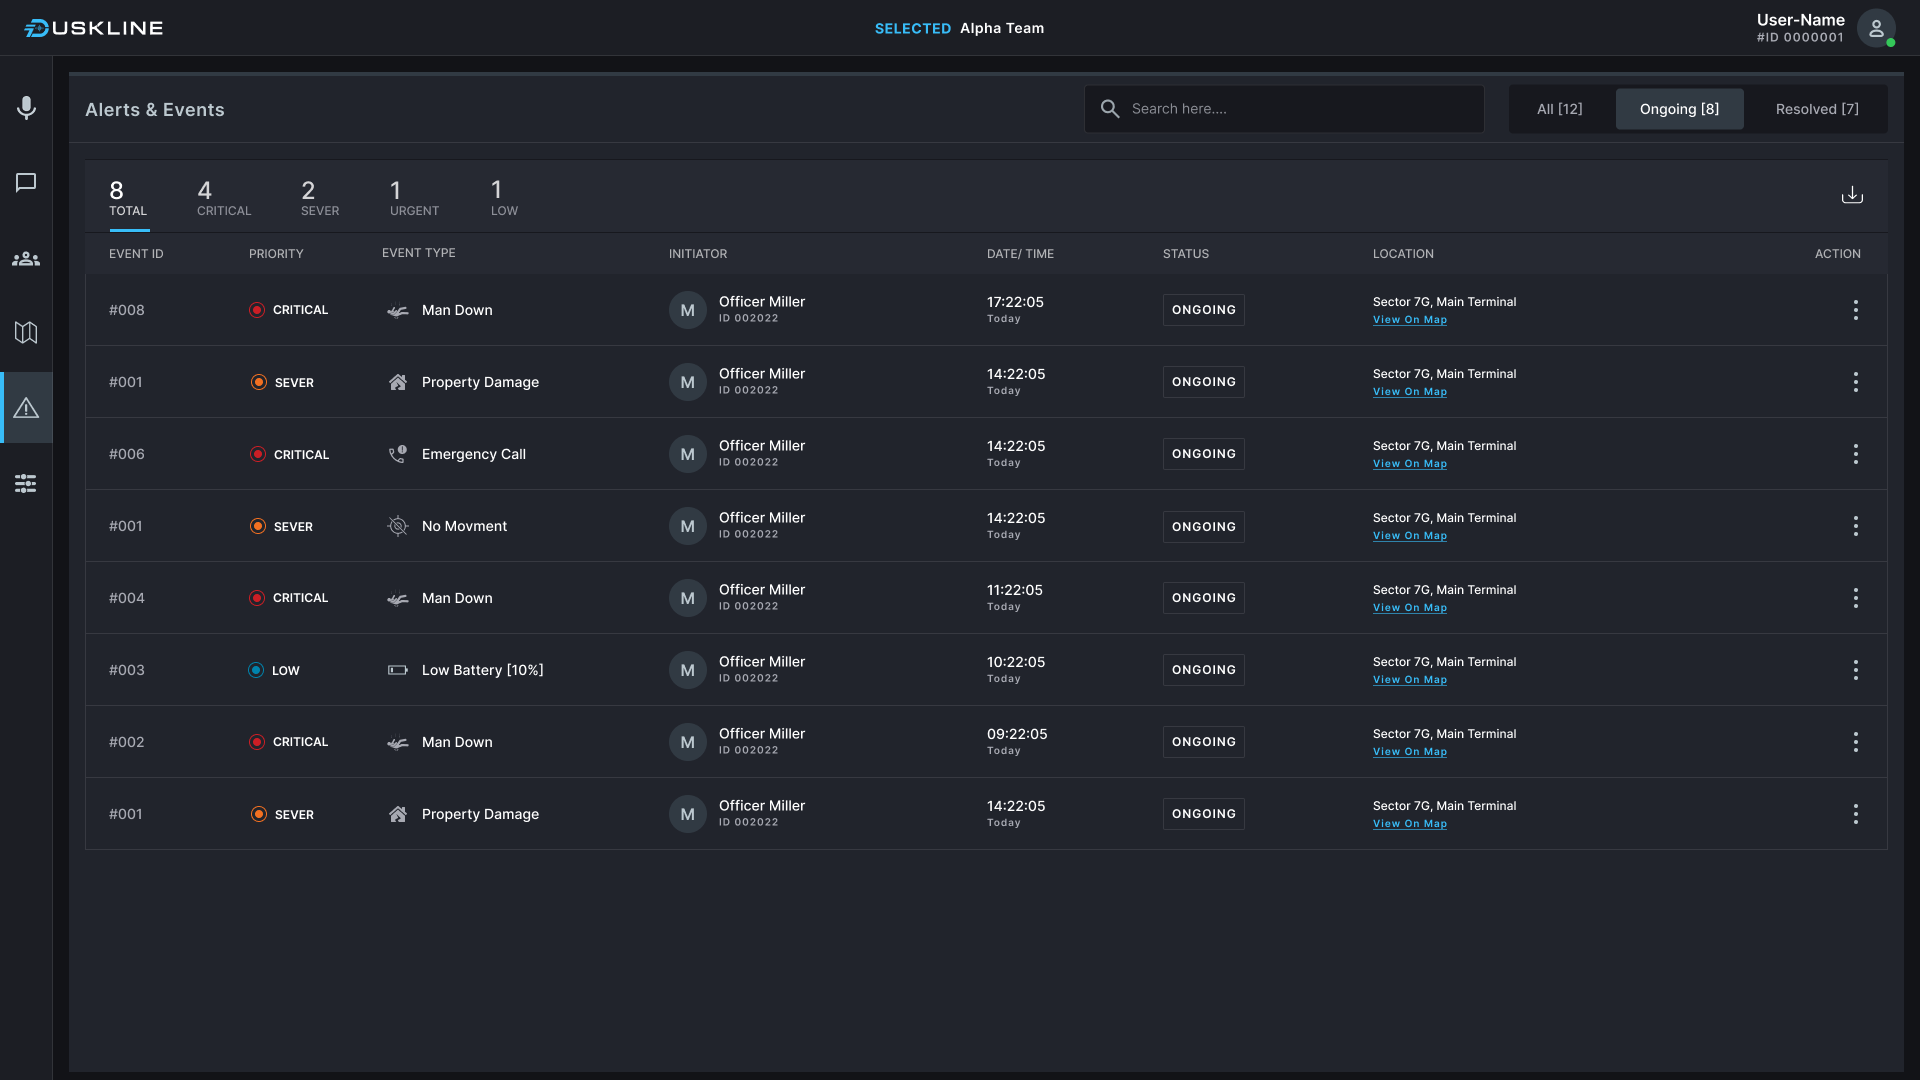Viewport: 1920px width, 1080px height.
Task: Click ONGOING status of event #002
Action: pos(1204,742)
